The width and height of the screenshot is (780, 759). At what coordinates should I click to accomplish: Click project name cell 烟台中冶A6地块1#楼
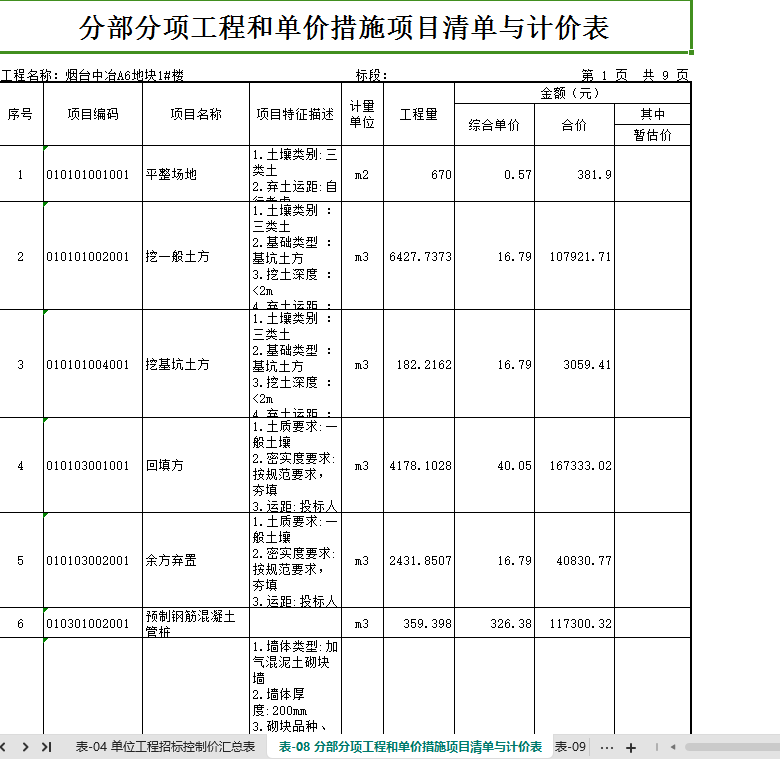point(124,75)
